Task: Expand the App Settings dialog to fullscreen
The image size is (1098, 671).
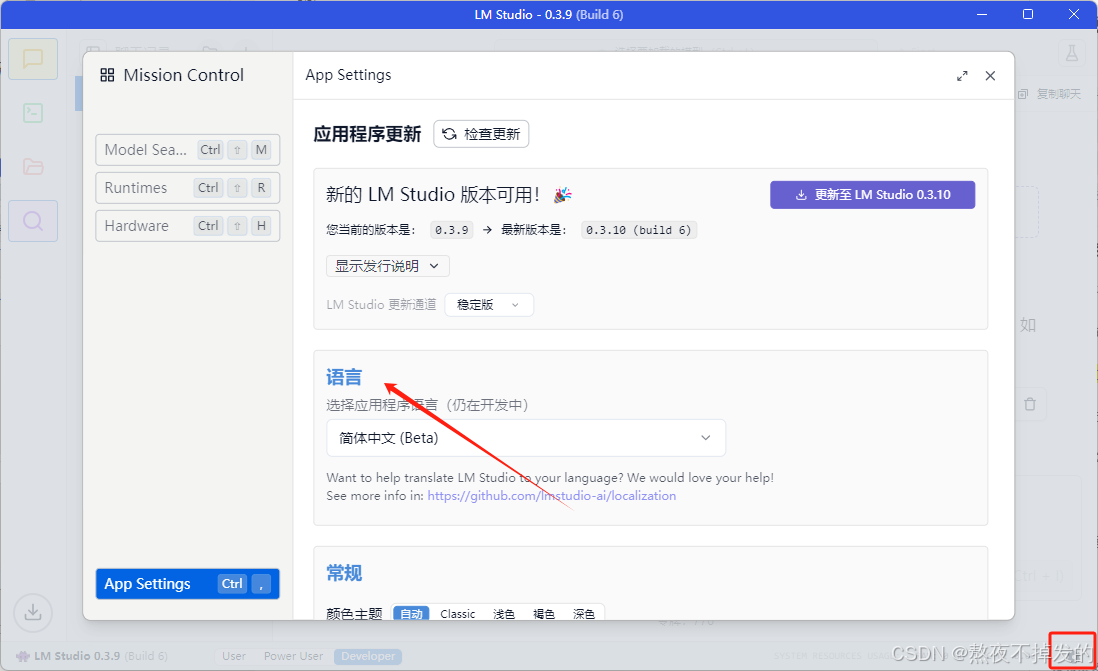Action: [x=962, y=76]
